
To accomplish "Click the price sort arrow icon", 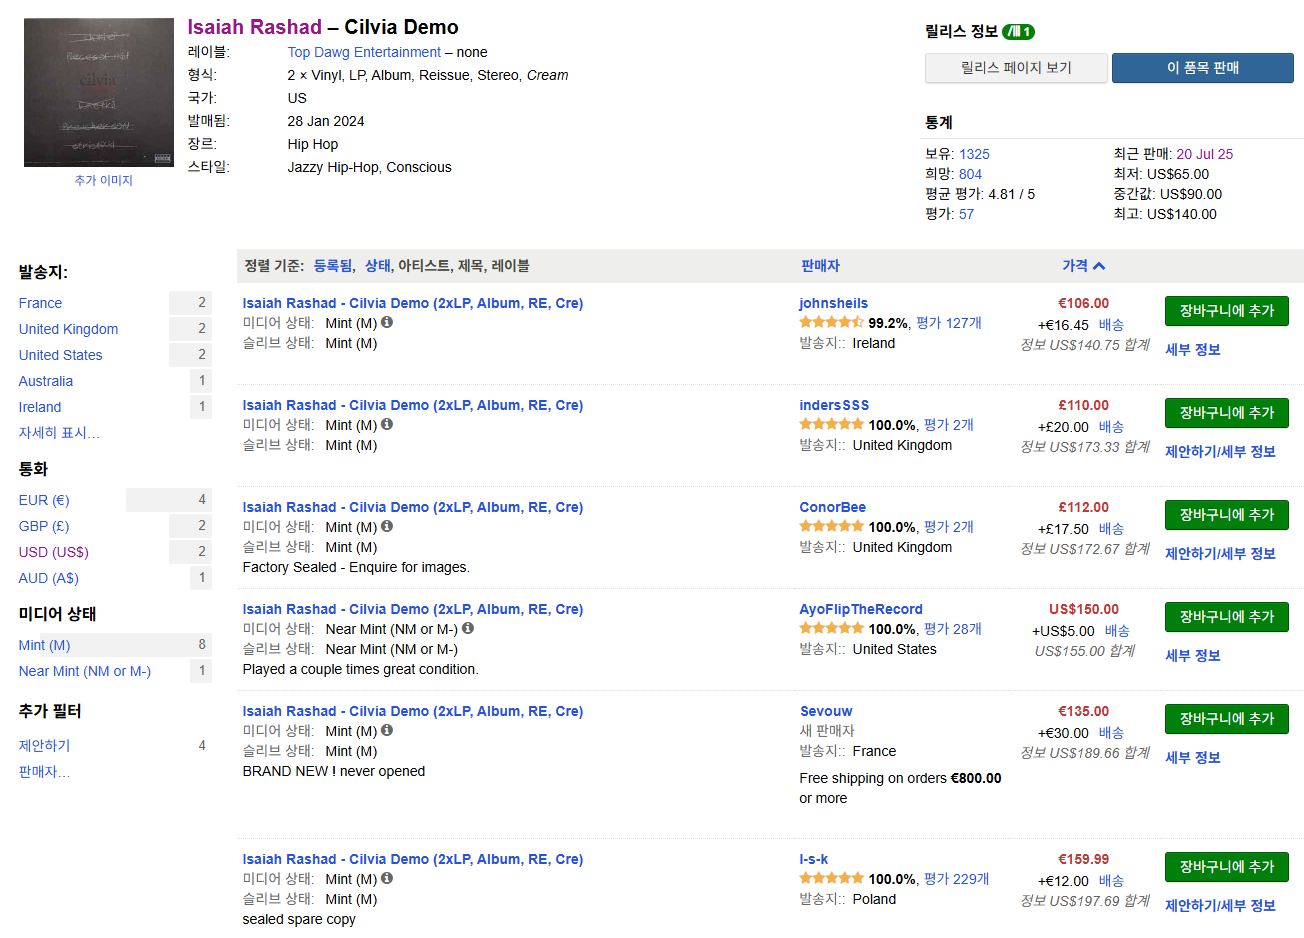I will 1099,266.
